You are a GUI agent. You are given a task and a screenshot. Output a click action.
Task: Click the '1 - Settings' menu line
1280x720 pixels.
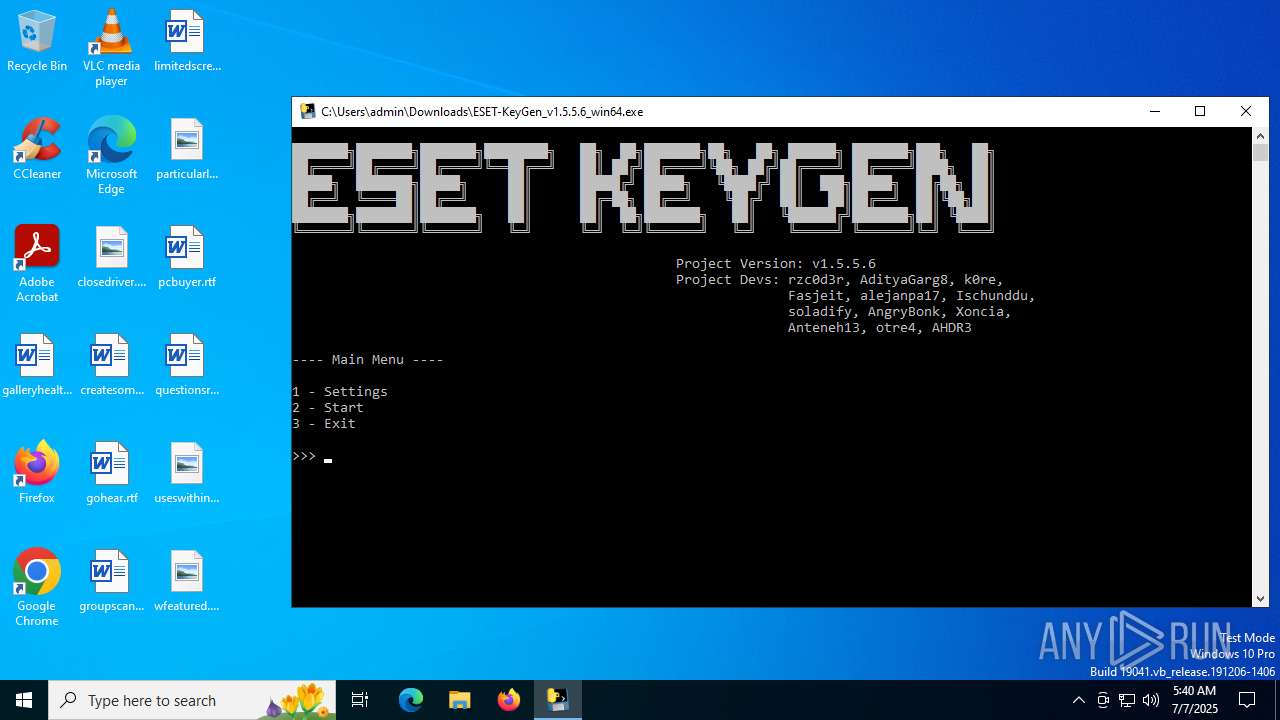click(340, 391)
